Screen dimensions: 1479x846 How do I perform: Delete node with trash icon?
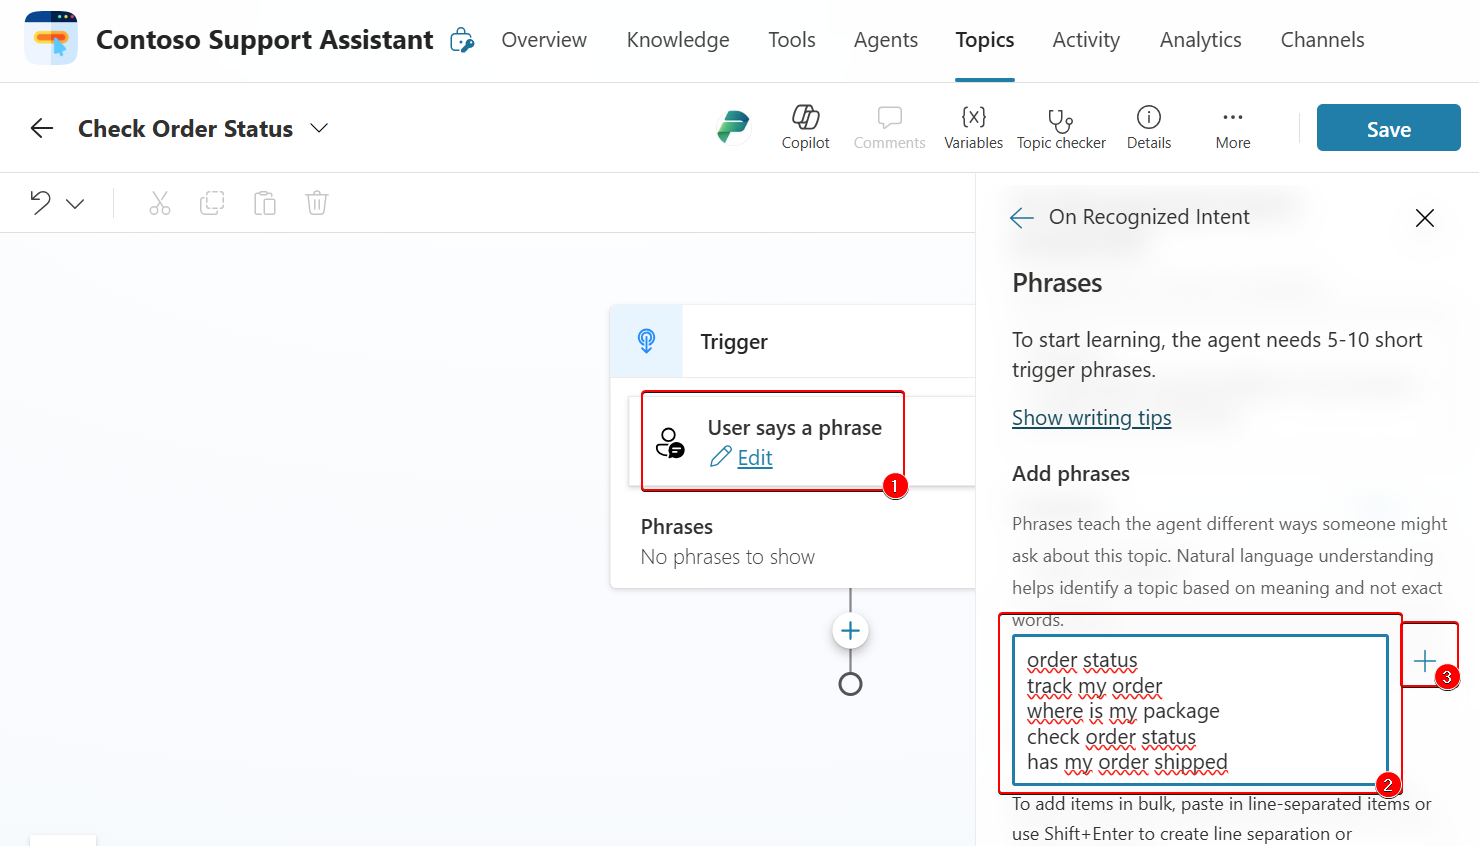point(317,203)
